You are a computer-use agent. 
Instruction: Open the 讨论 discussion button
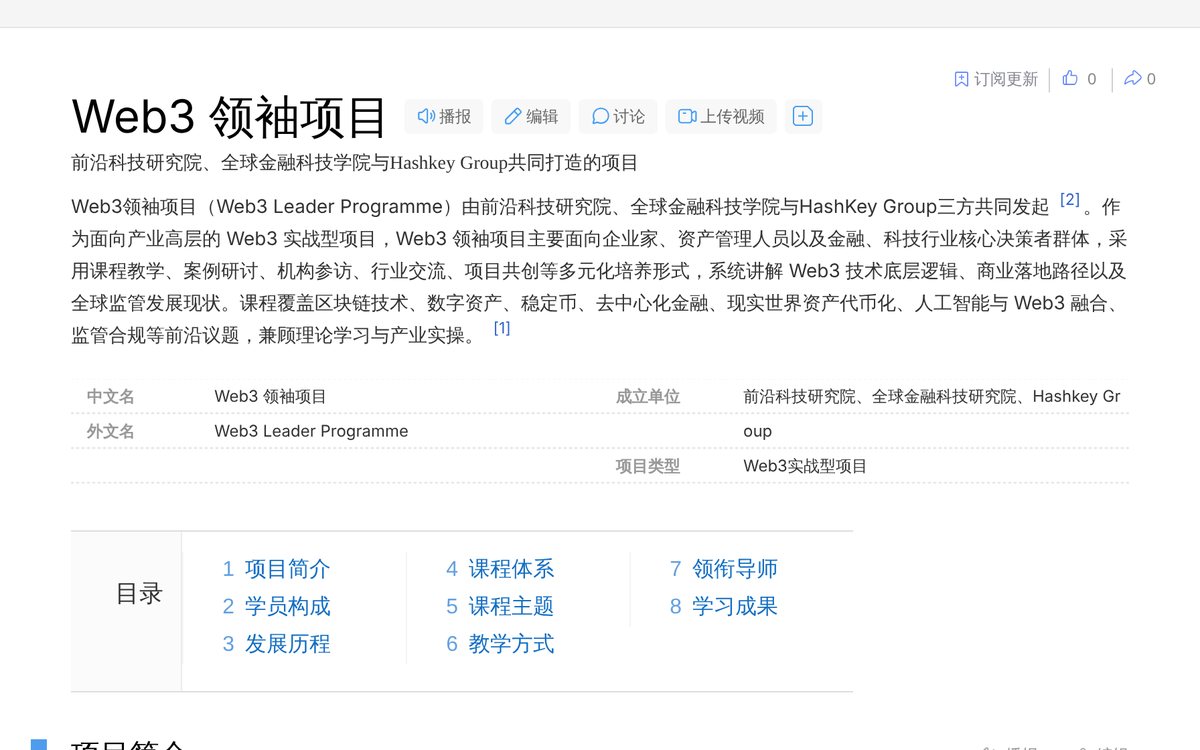pos(618,116)
